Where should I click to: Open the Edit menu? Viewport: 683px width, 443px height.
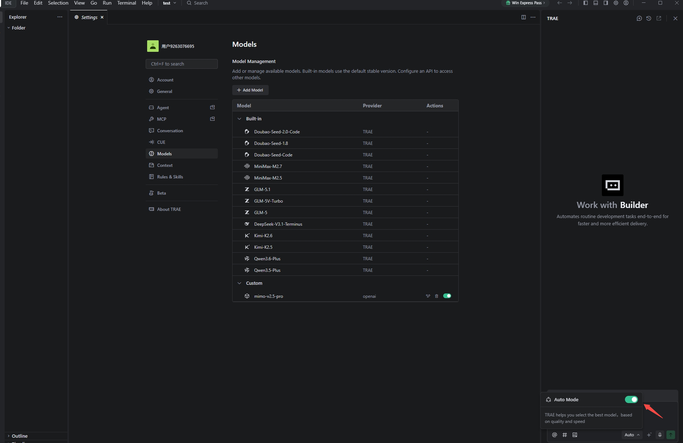click(38, 3)
